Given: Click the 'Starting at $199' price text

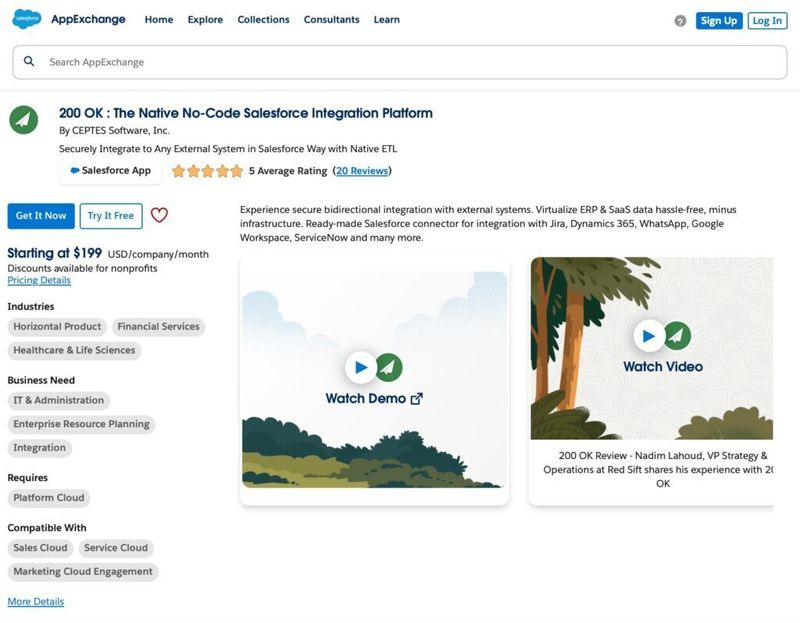Looking at the screenshot, I should pos(55,253).
